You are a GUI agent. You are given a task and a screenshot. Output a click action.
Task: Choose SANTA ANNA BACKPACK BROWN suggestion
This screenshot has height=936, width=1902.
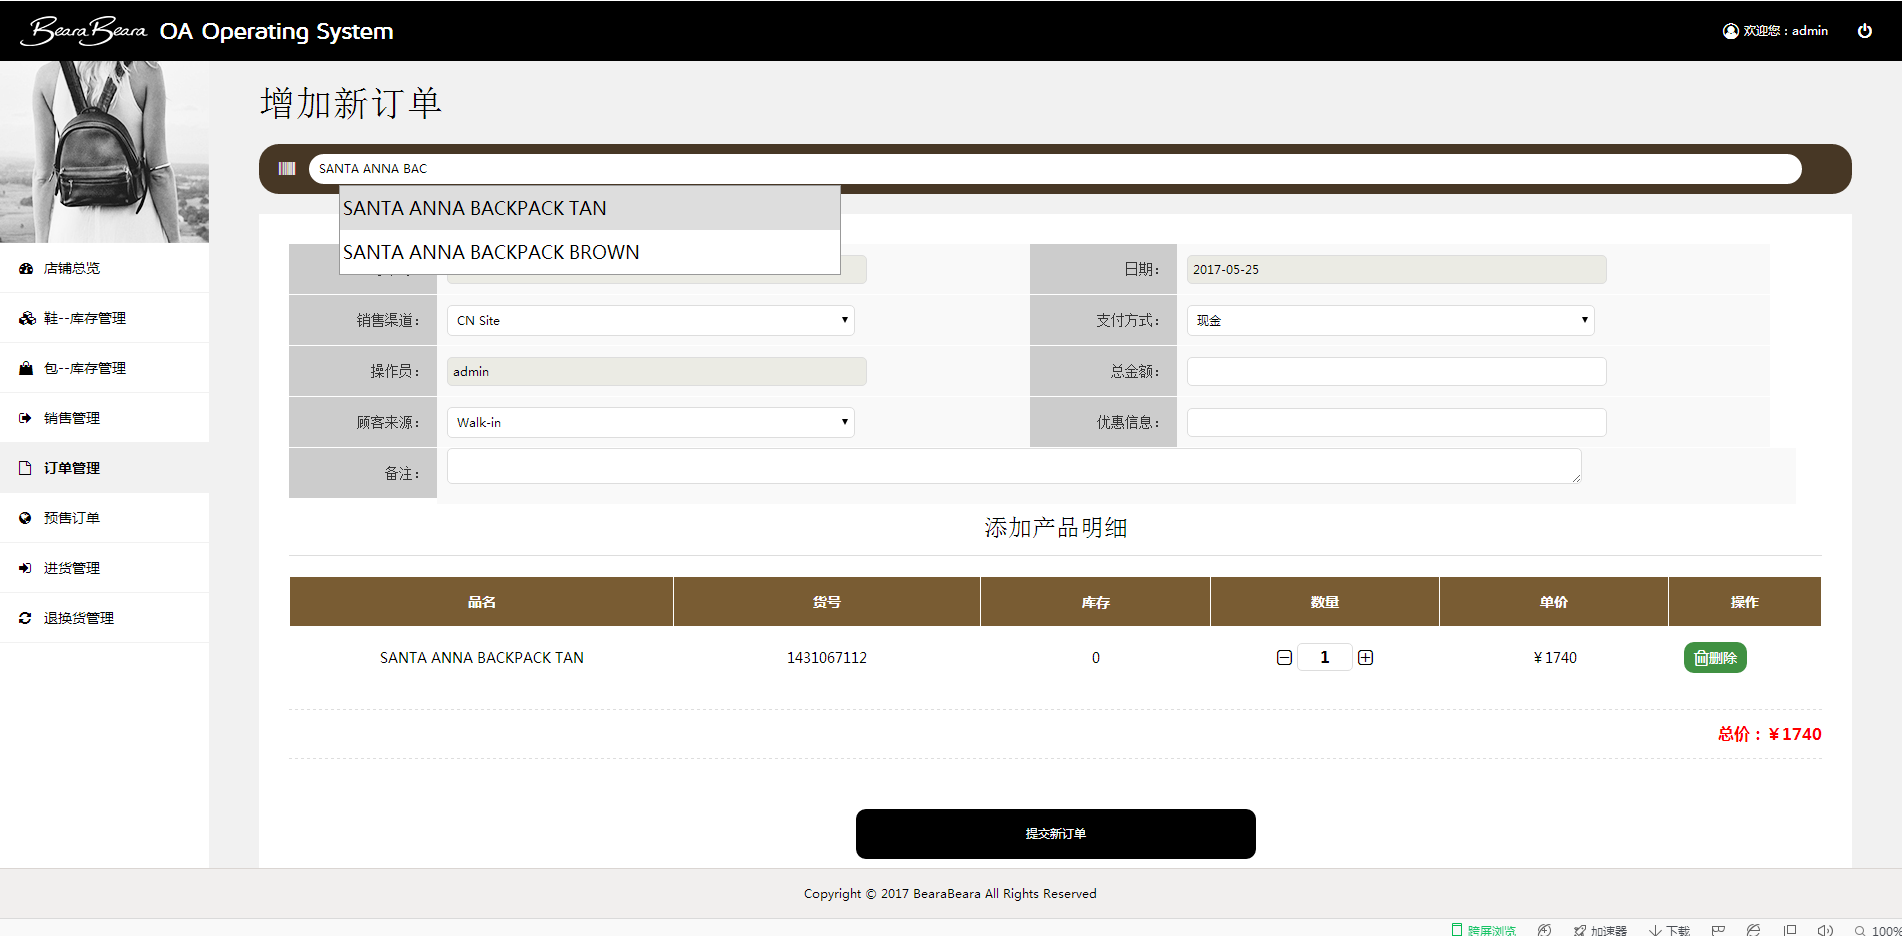(x=491, y=253)
